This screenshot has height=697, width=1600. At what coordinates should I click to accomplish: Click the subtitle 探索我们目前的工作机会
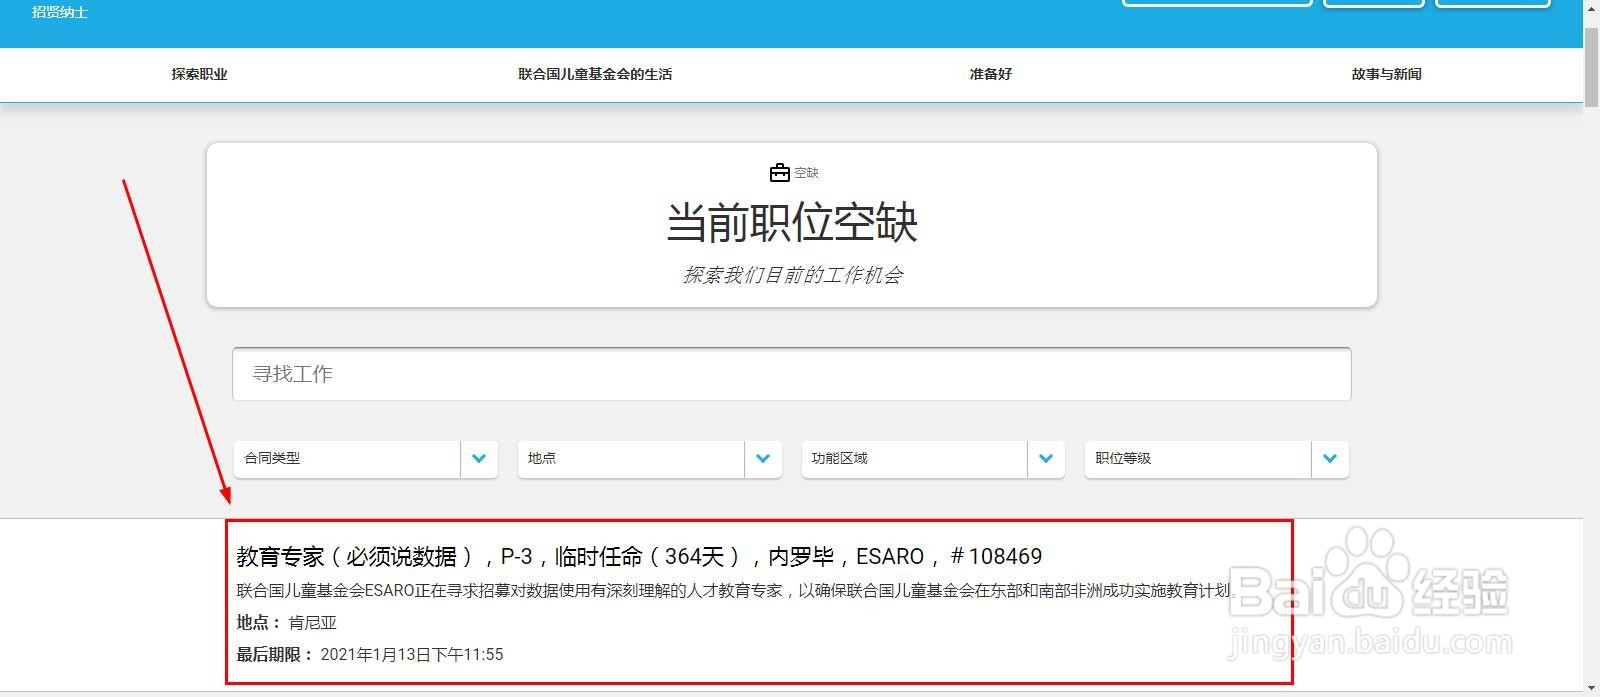pos(792,275)
